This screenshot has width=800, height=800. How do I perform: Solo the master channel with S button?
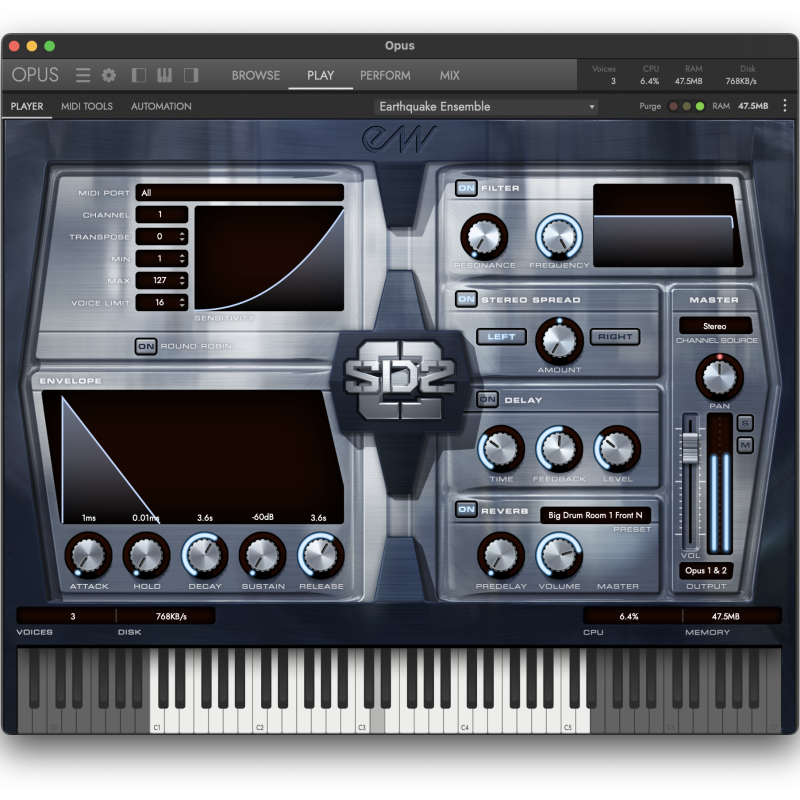click(745, 423)
